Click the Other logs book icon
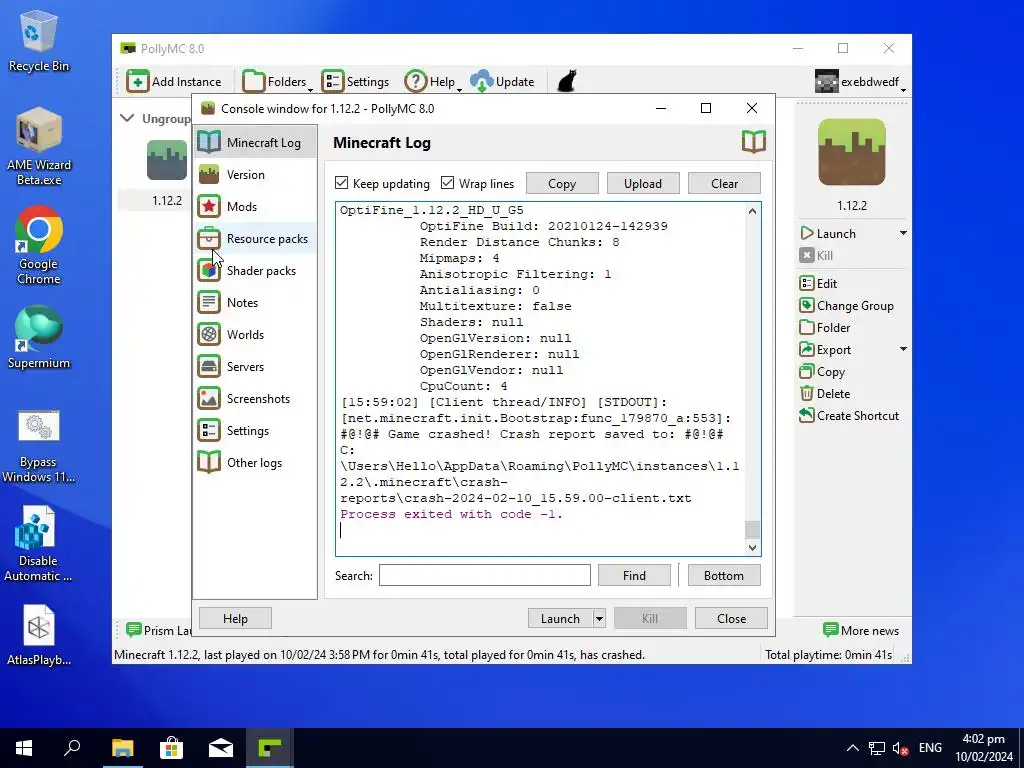Viewport: 1024px width, 768px height. pyautogui.click(x=209, y=462)
